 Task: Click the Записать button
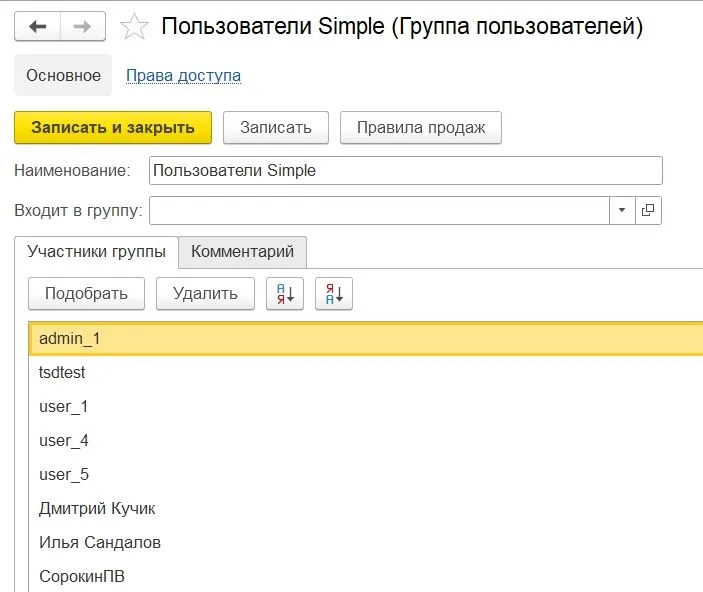pyautogui.click(x=275, y=128)
